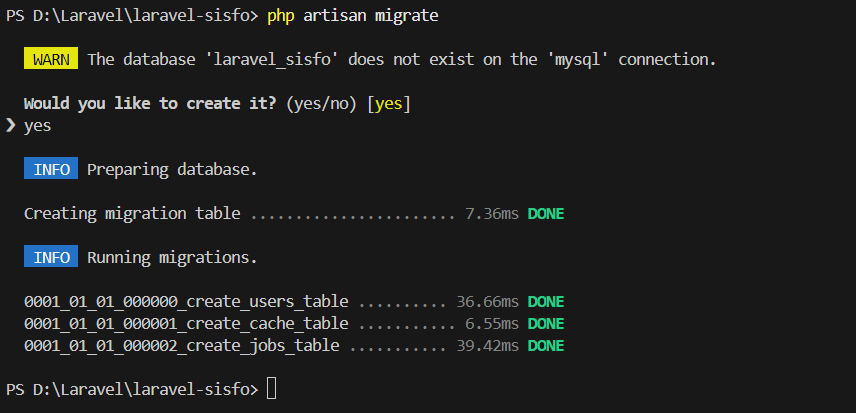Click the yellow [yes] default option
856x413 pixels.
tap(390, 103)
